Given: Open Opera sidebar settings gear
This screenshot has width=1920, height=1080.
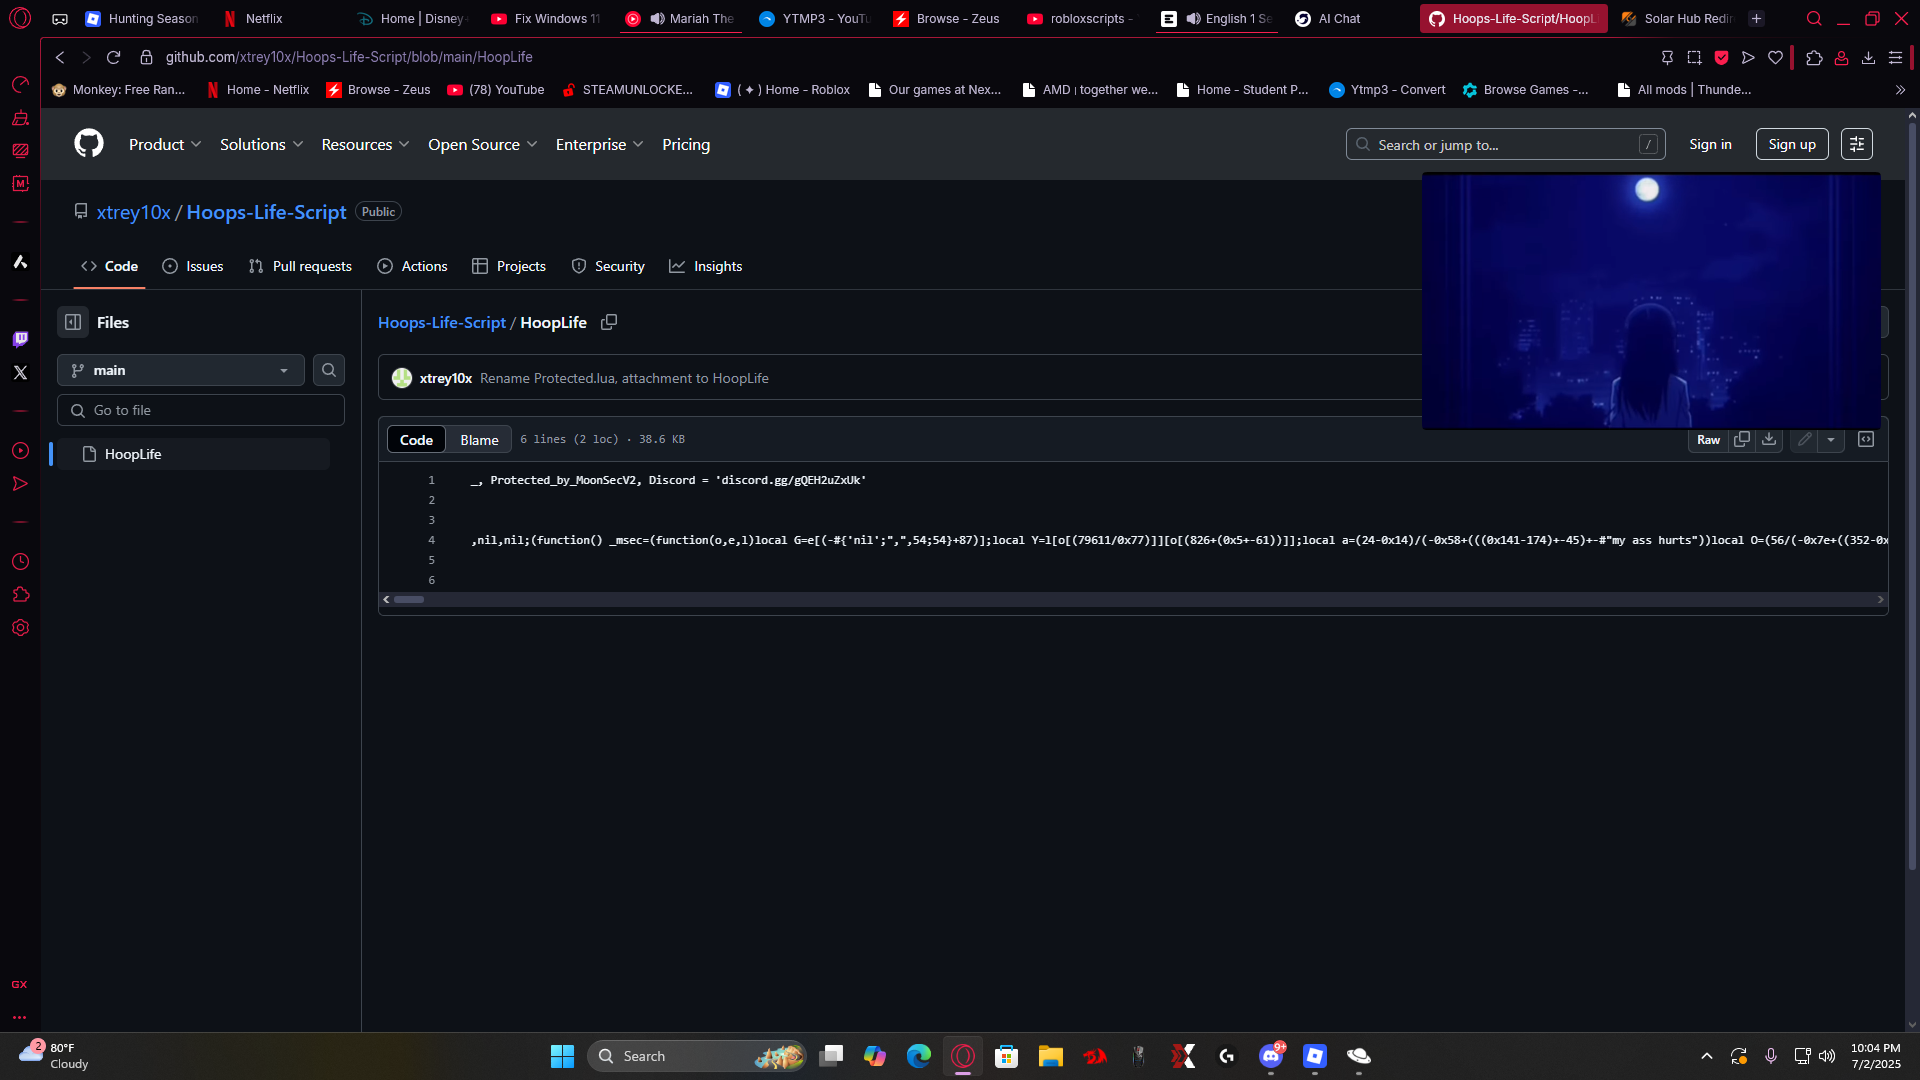Looking at the screenshot, I should click(20, 628).
